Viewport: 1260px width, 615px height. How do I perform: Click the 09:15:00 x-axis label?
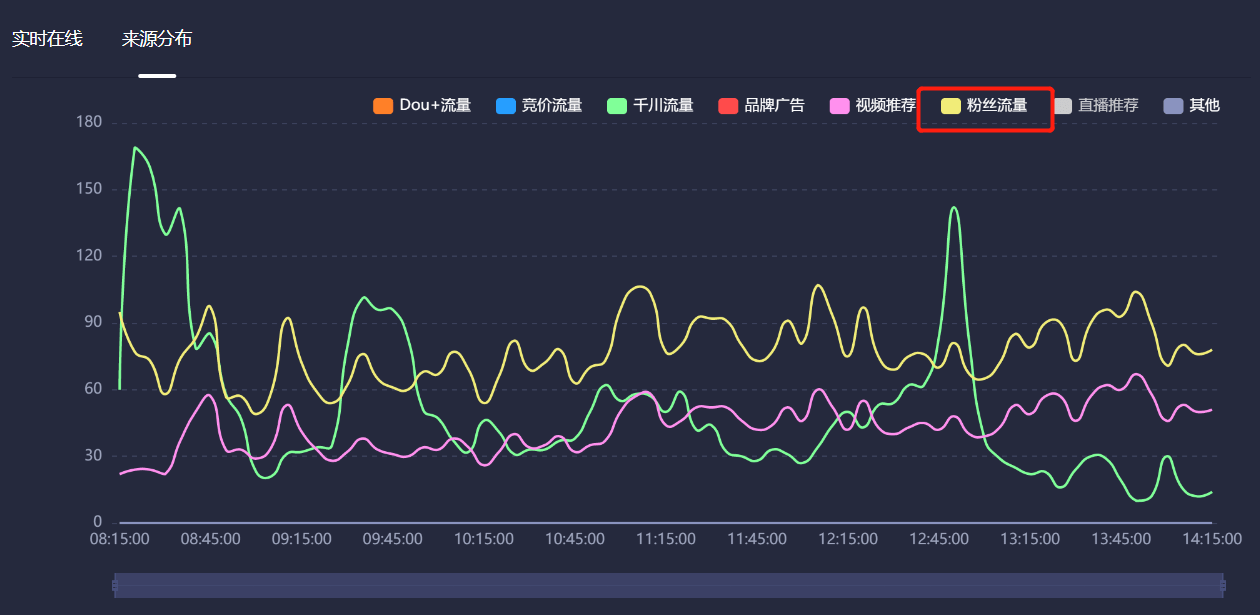[302, 539]
